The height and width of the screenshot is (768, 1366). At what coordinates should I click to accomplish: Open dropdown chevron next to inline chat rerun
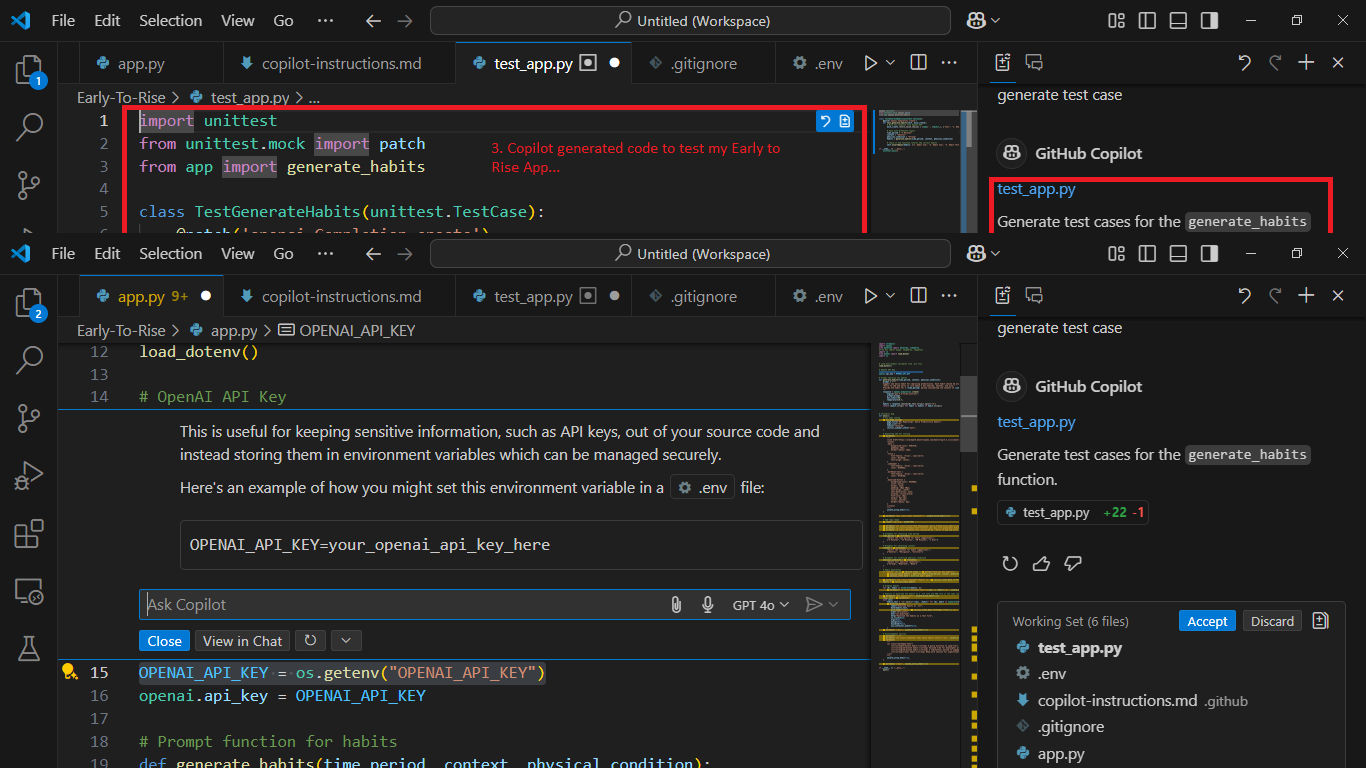coord(346,641)
